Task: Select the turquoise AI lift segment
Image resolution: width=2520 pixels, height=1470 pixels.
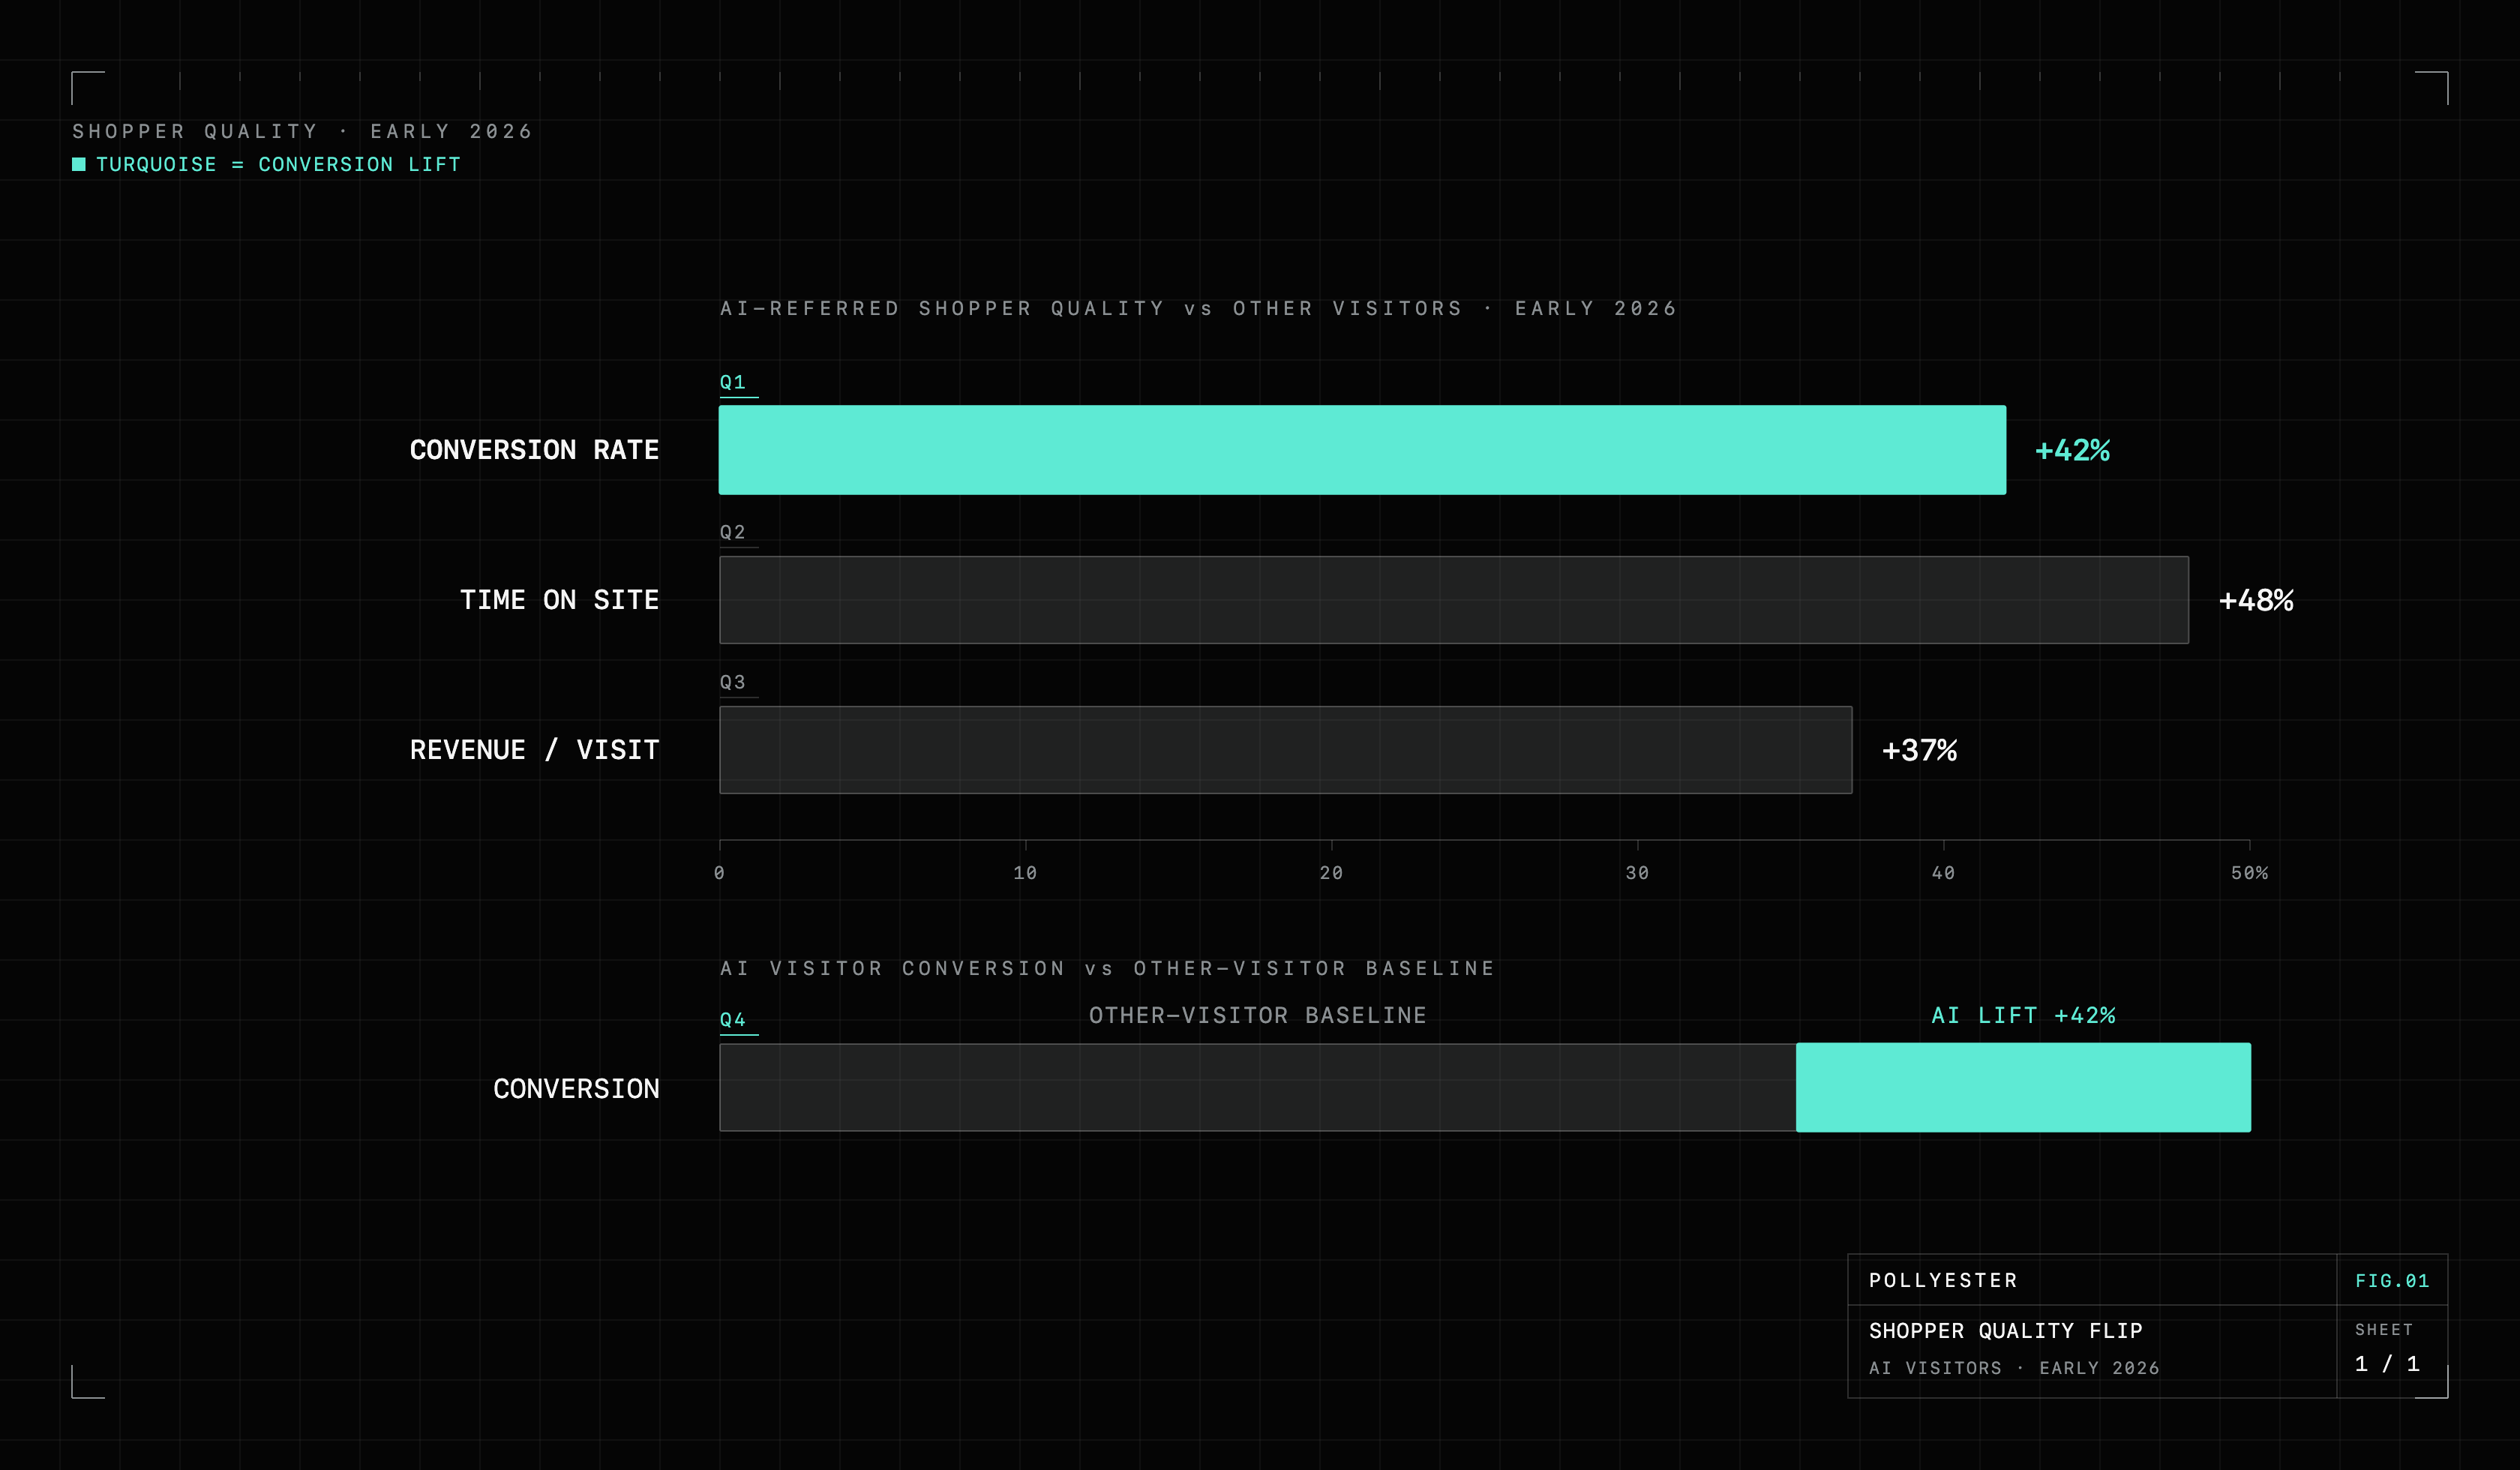Action: coord(2023,1088)
